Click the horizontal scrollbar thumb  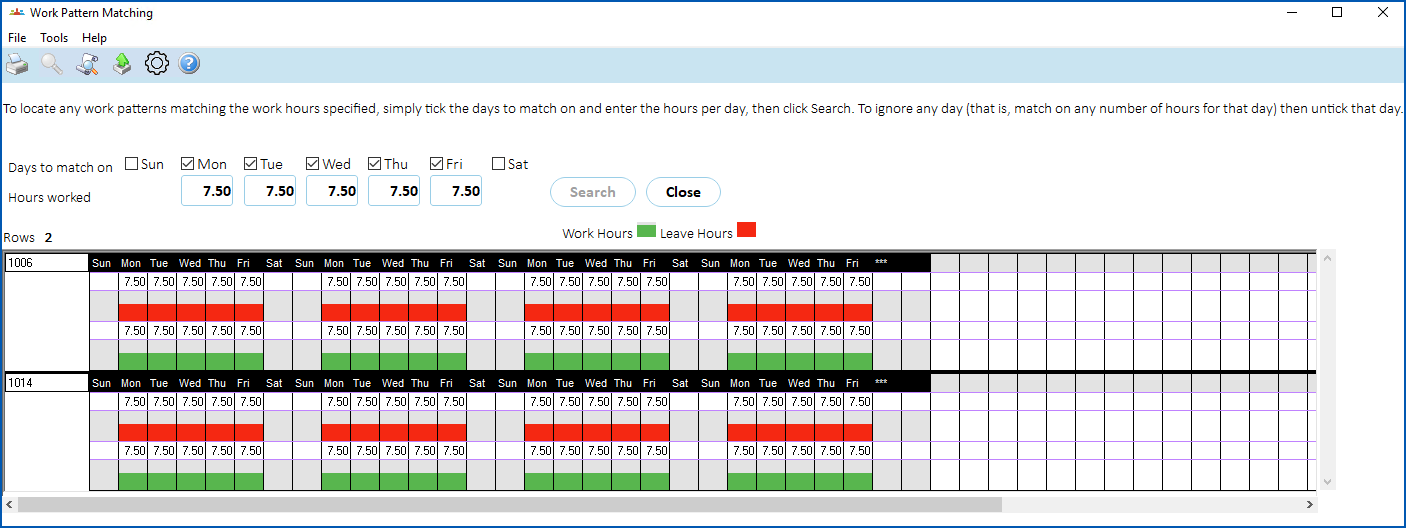(x=510, y=505)
